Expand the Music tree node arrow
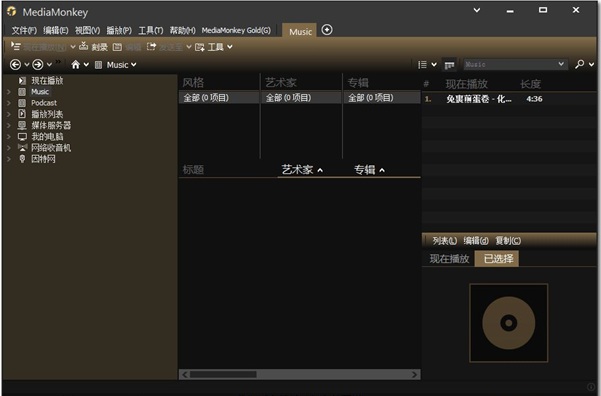 coord(8,92)
